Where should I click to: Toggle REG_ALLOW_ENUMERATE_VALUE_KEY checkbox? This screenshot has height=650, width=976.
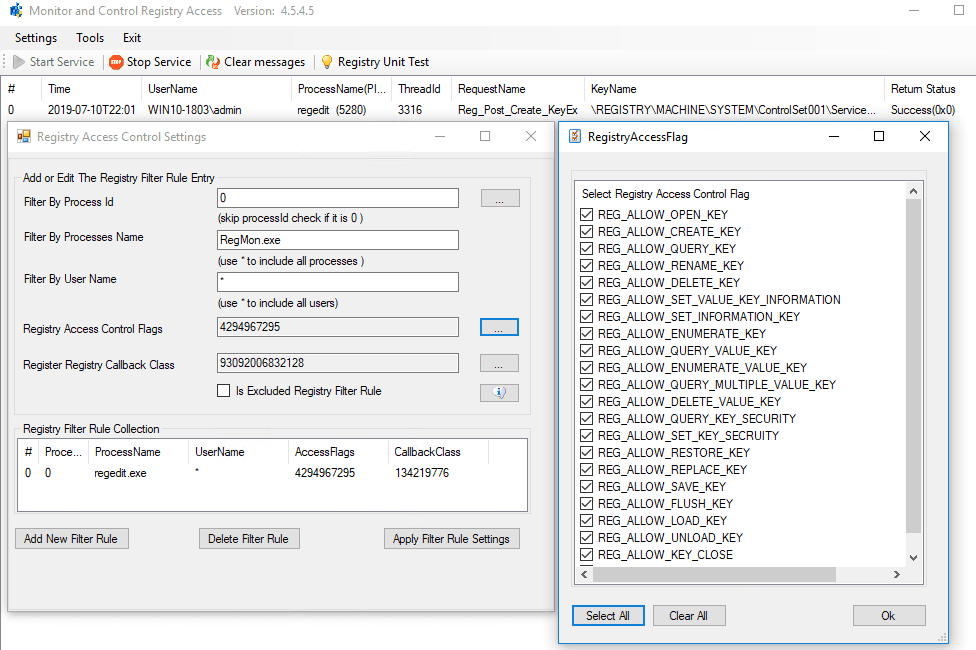point(586,367)
